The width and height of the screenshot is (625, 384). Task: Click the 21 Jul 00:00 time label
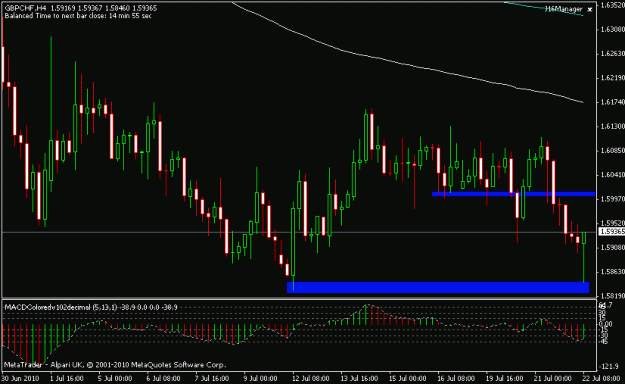click(x=553, y=378)
